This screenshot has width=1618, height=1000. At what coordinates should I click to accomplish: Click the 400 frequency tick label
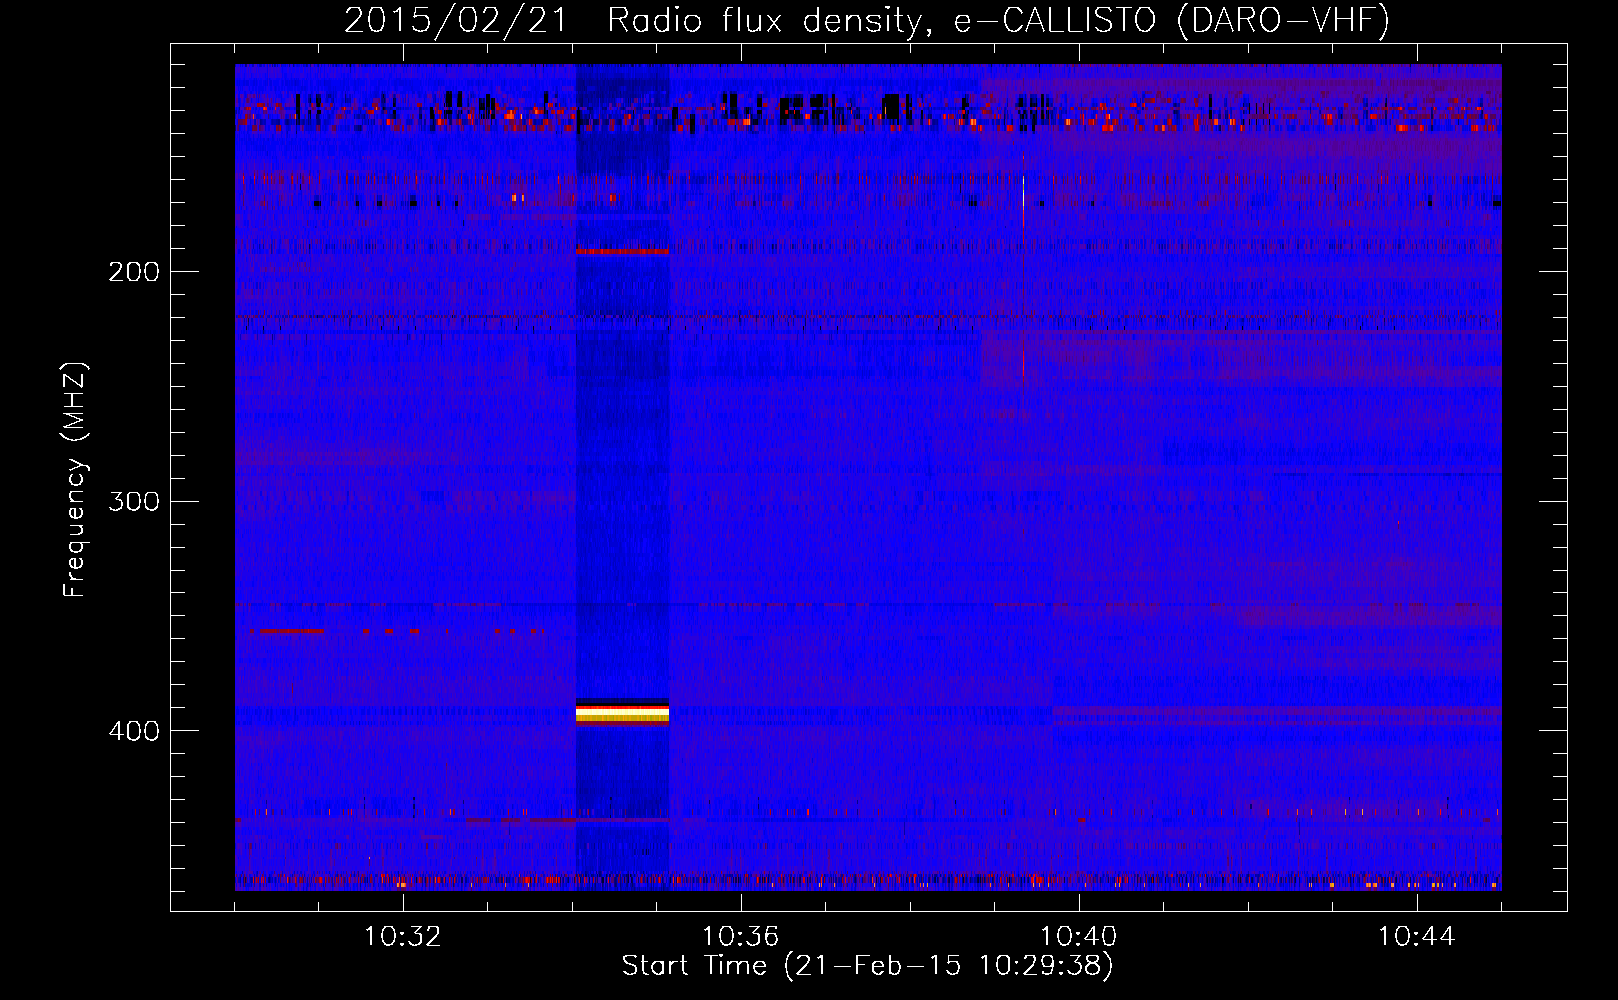point(134,731)
